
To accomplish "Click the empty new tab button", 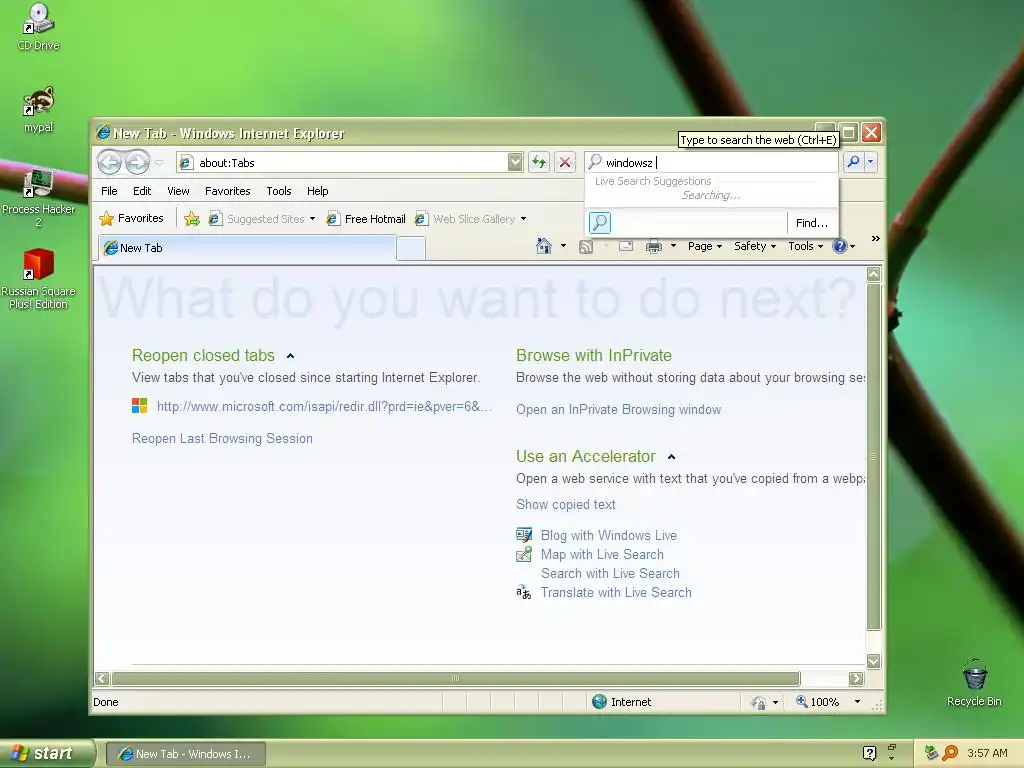I will pyautogui.click(x=411, y=249).
